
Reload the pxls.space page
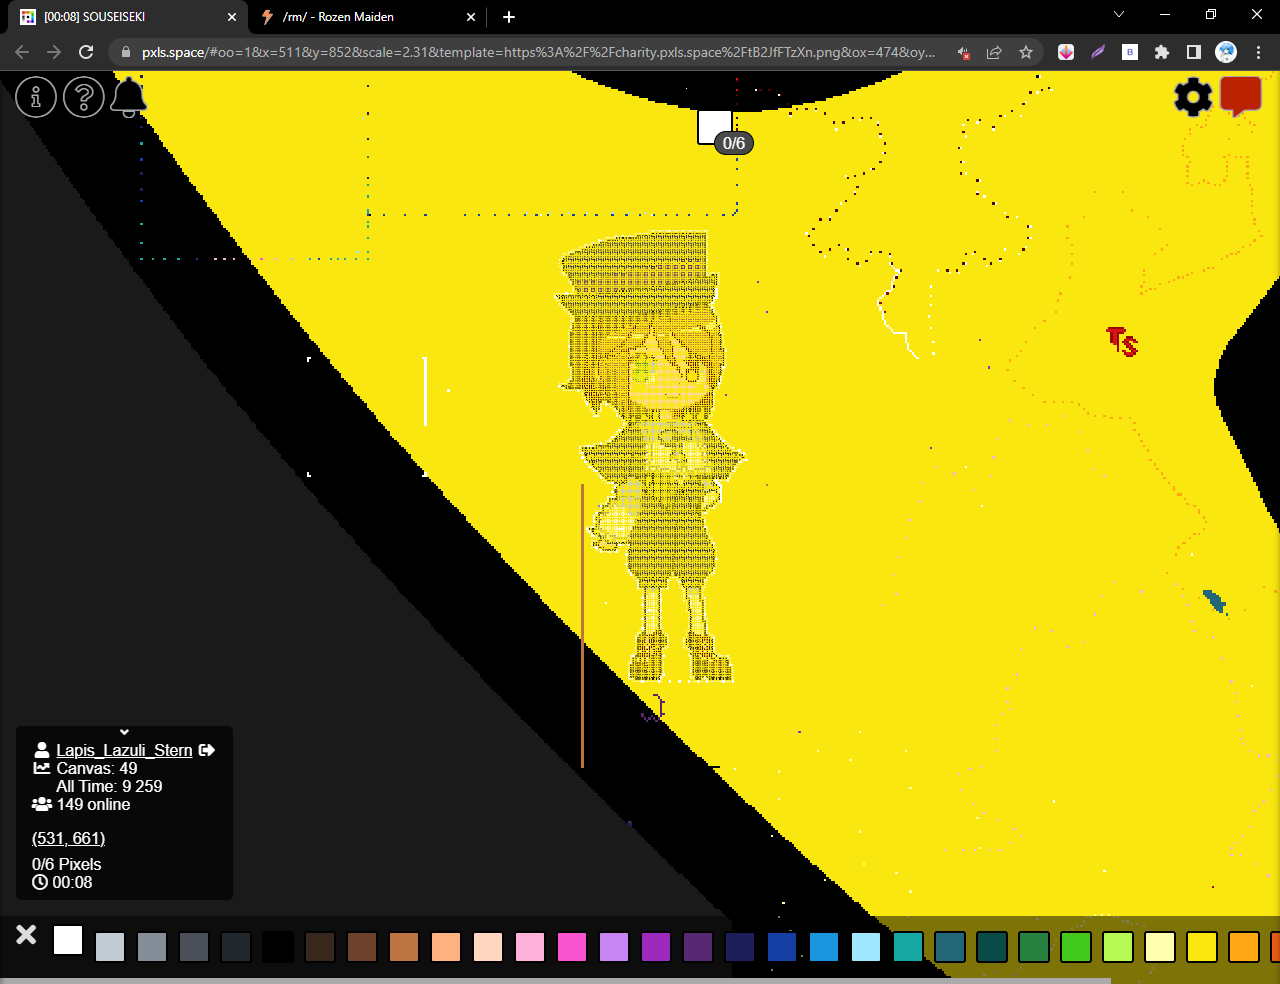[x=86, y=52]
